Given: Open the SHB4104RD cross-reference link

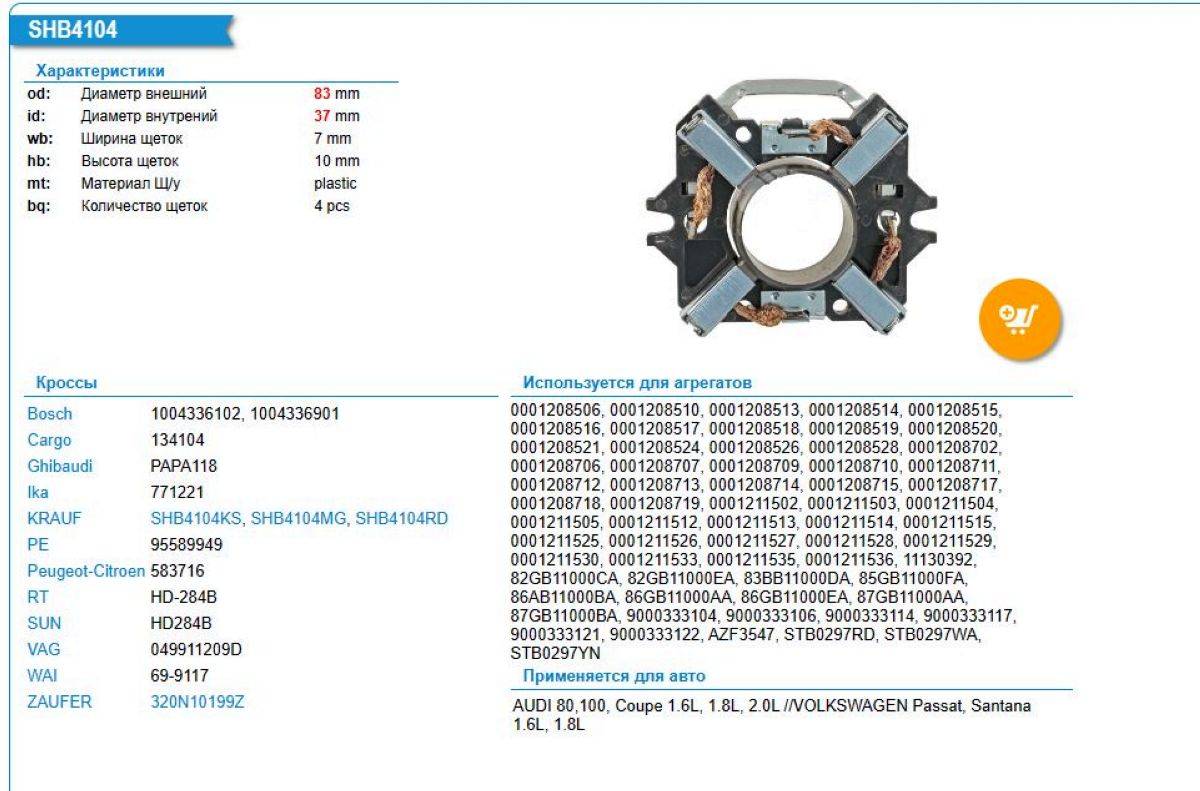Looking at the screenshot, I should pyautogui.click(x=402, y=518).
